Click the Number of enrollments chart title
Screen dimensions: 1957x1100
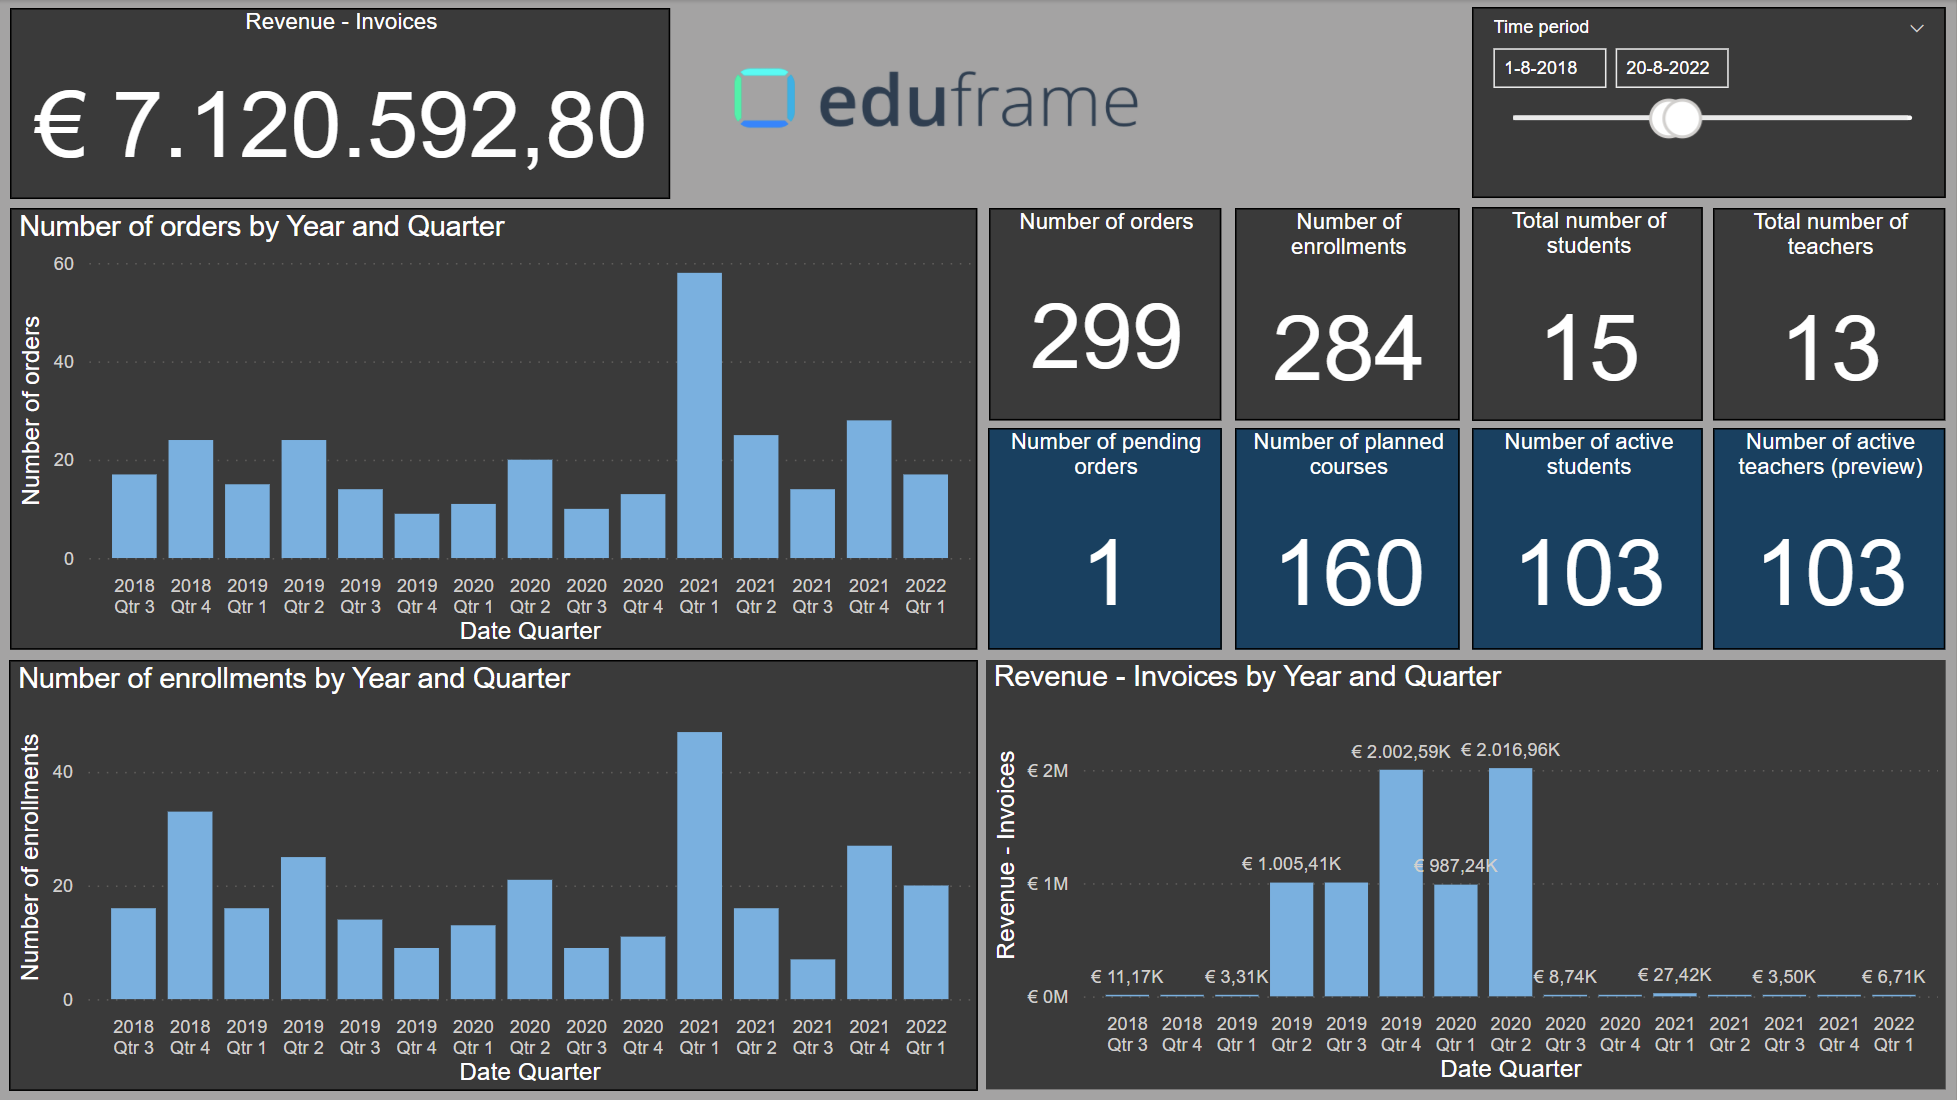point(294,679)
